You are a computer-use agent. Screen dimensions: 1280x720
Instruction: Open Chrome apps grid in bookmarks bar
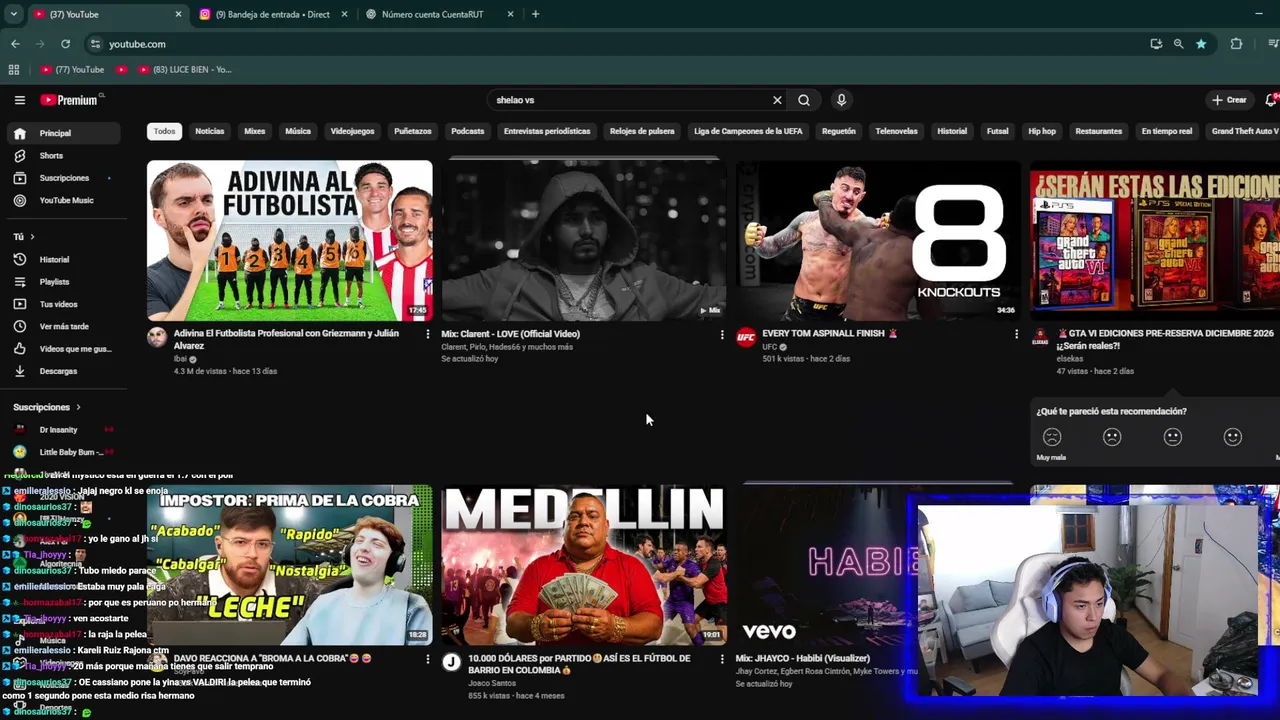point(14,70)
